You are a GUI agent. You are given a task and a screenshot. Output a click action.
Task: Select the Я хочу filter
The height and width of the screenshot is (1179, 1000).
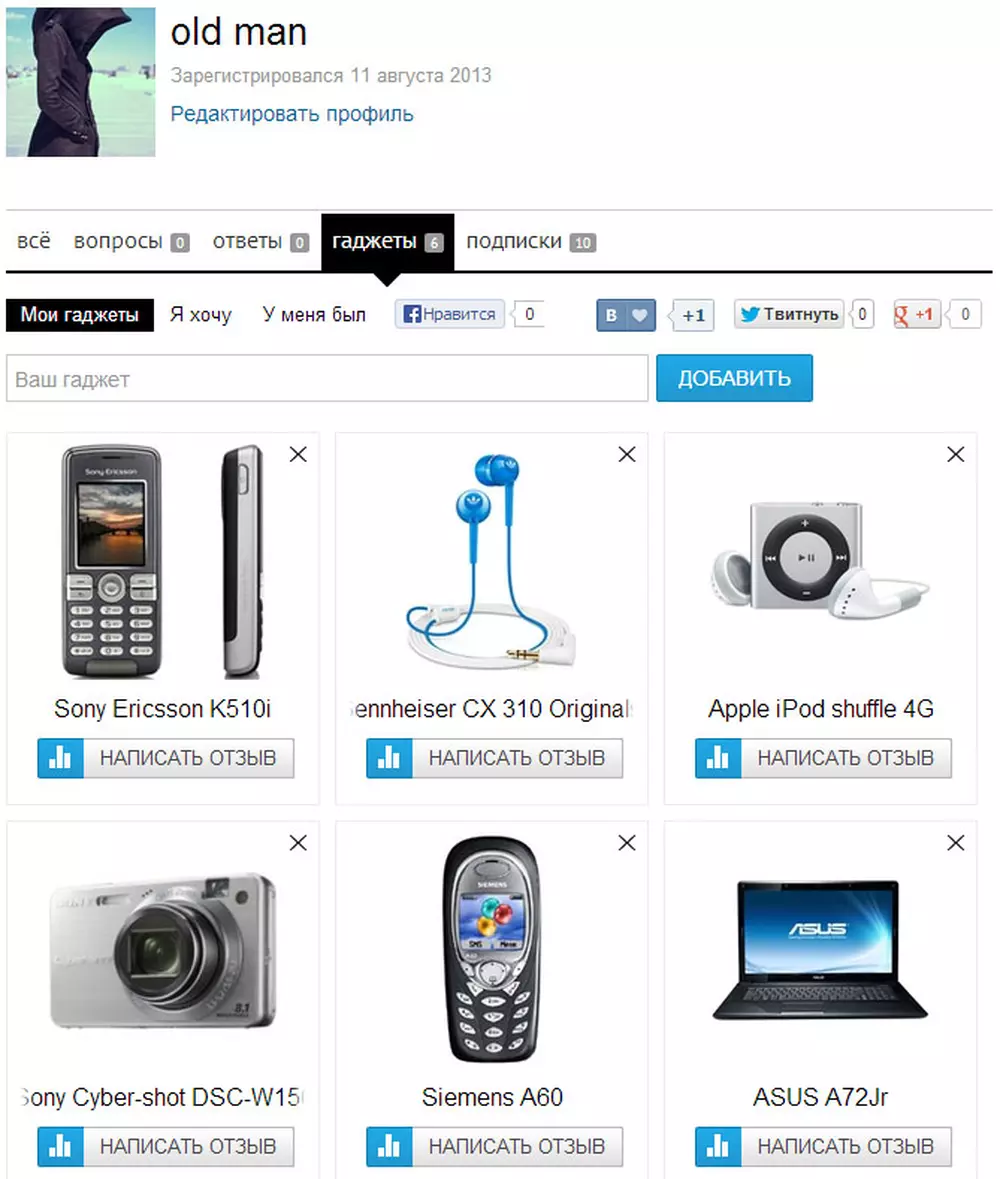click(201, 314)
